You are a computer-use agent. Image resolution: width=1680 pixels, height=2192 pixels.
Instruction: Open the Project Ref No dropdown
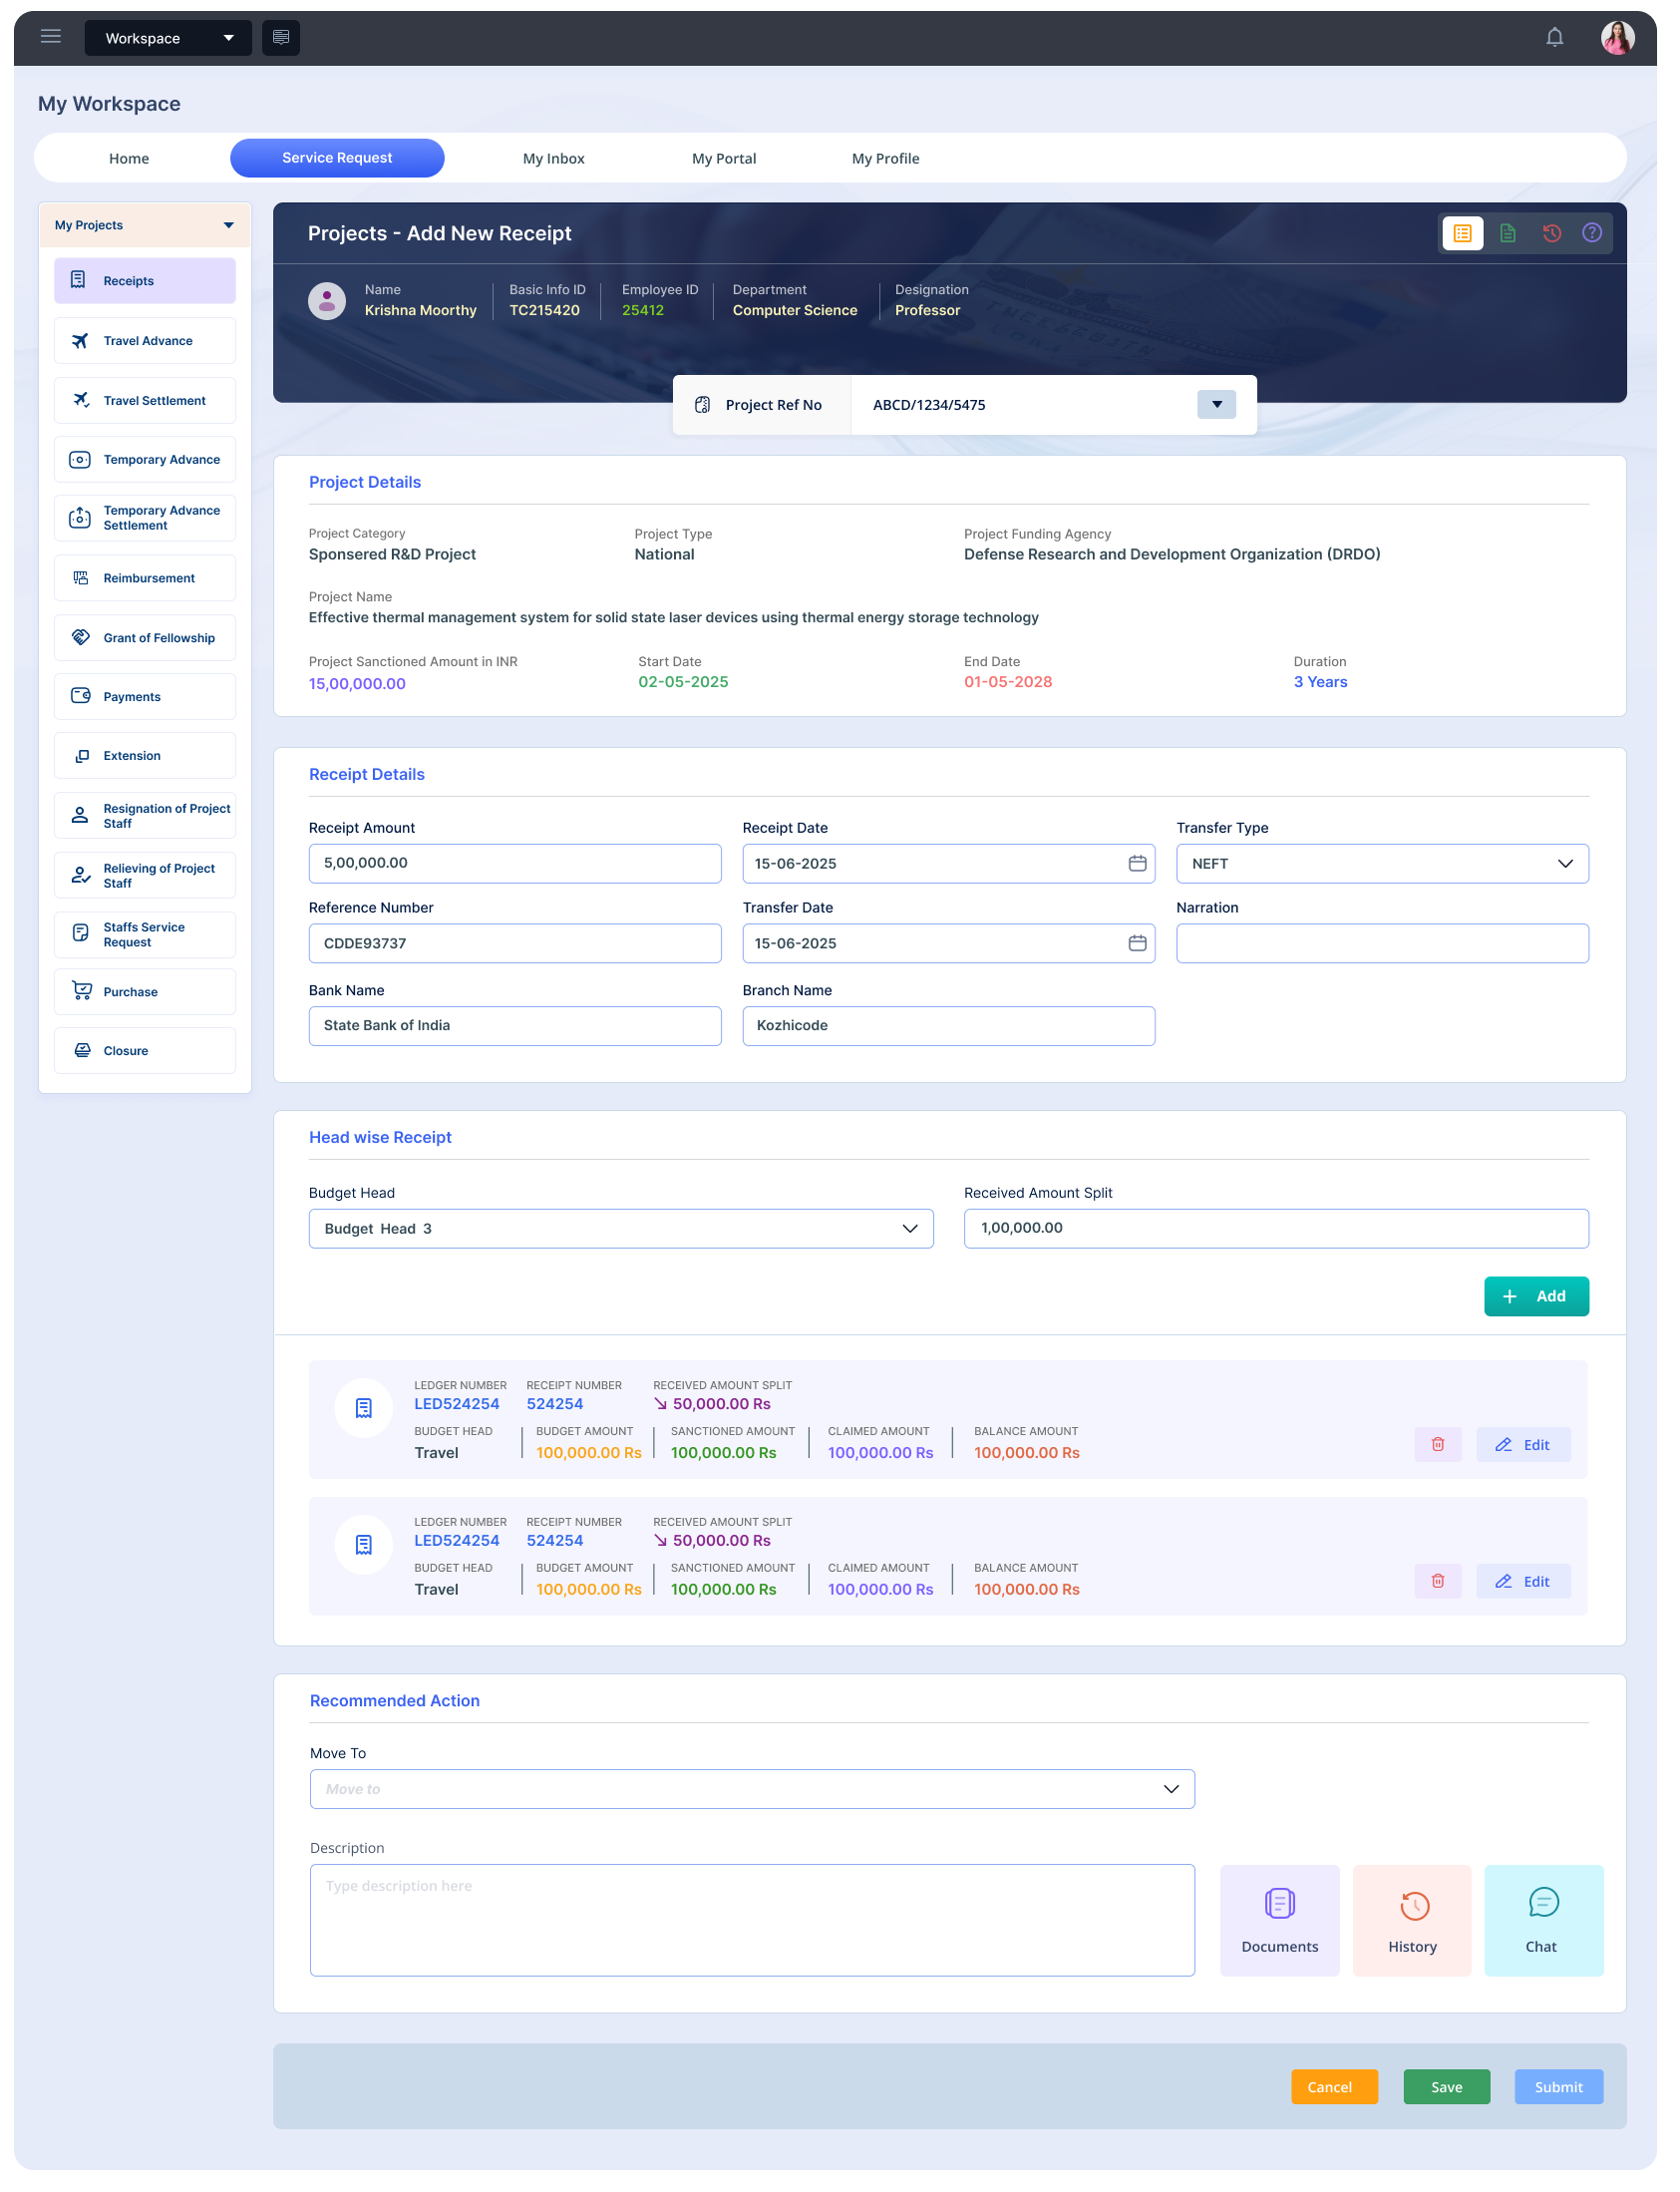[x=1216, y=405]
